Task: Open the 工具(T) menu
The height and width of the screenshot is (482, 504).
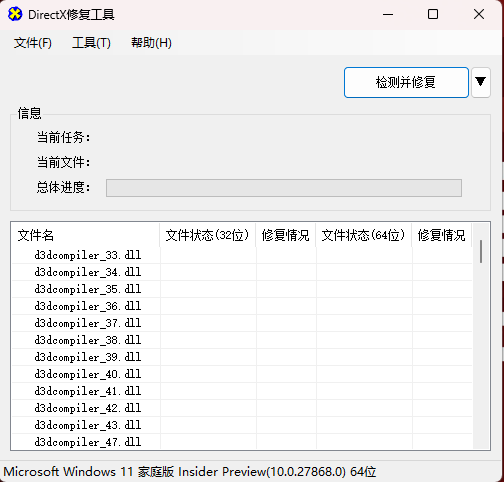Action: (91, 43)
